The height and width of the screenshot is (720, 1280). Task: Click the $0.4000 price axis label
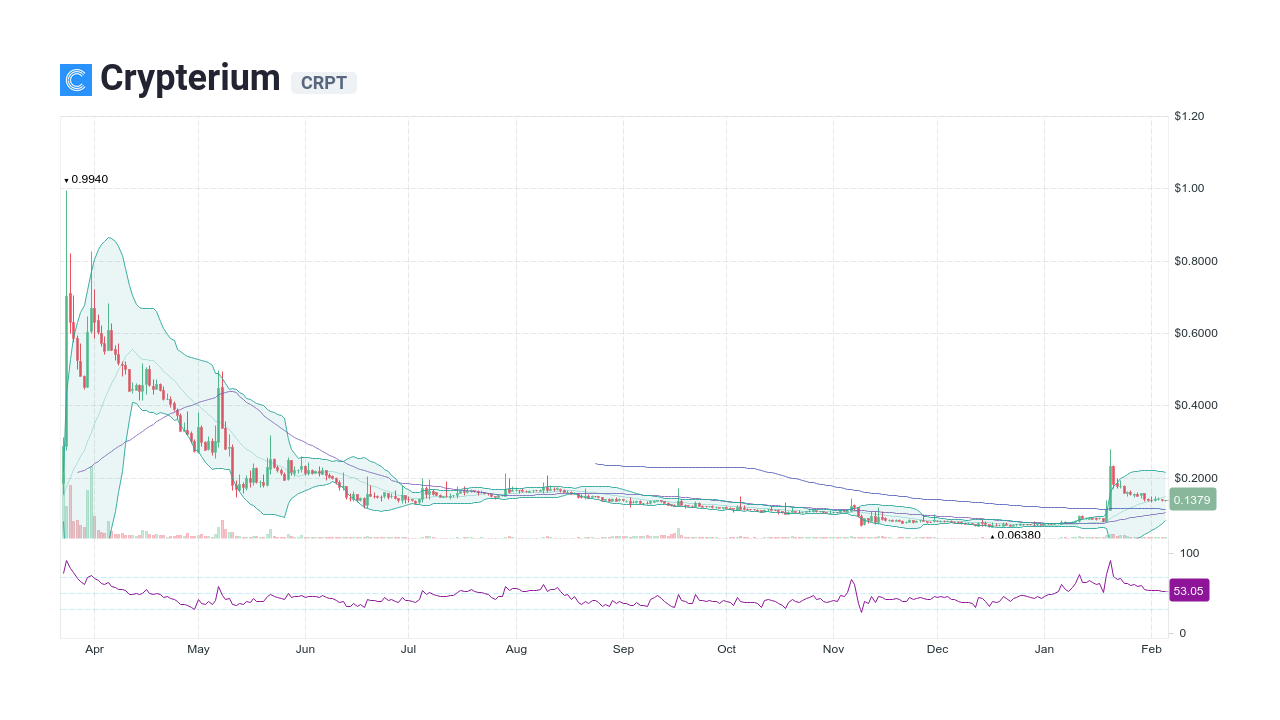pyautogui.click(x=1196, y=405)
